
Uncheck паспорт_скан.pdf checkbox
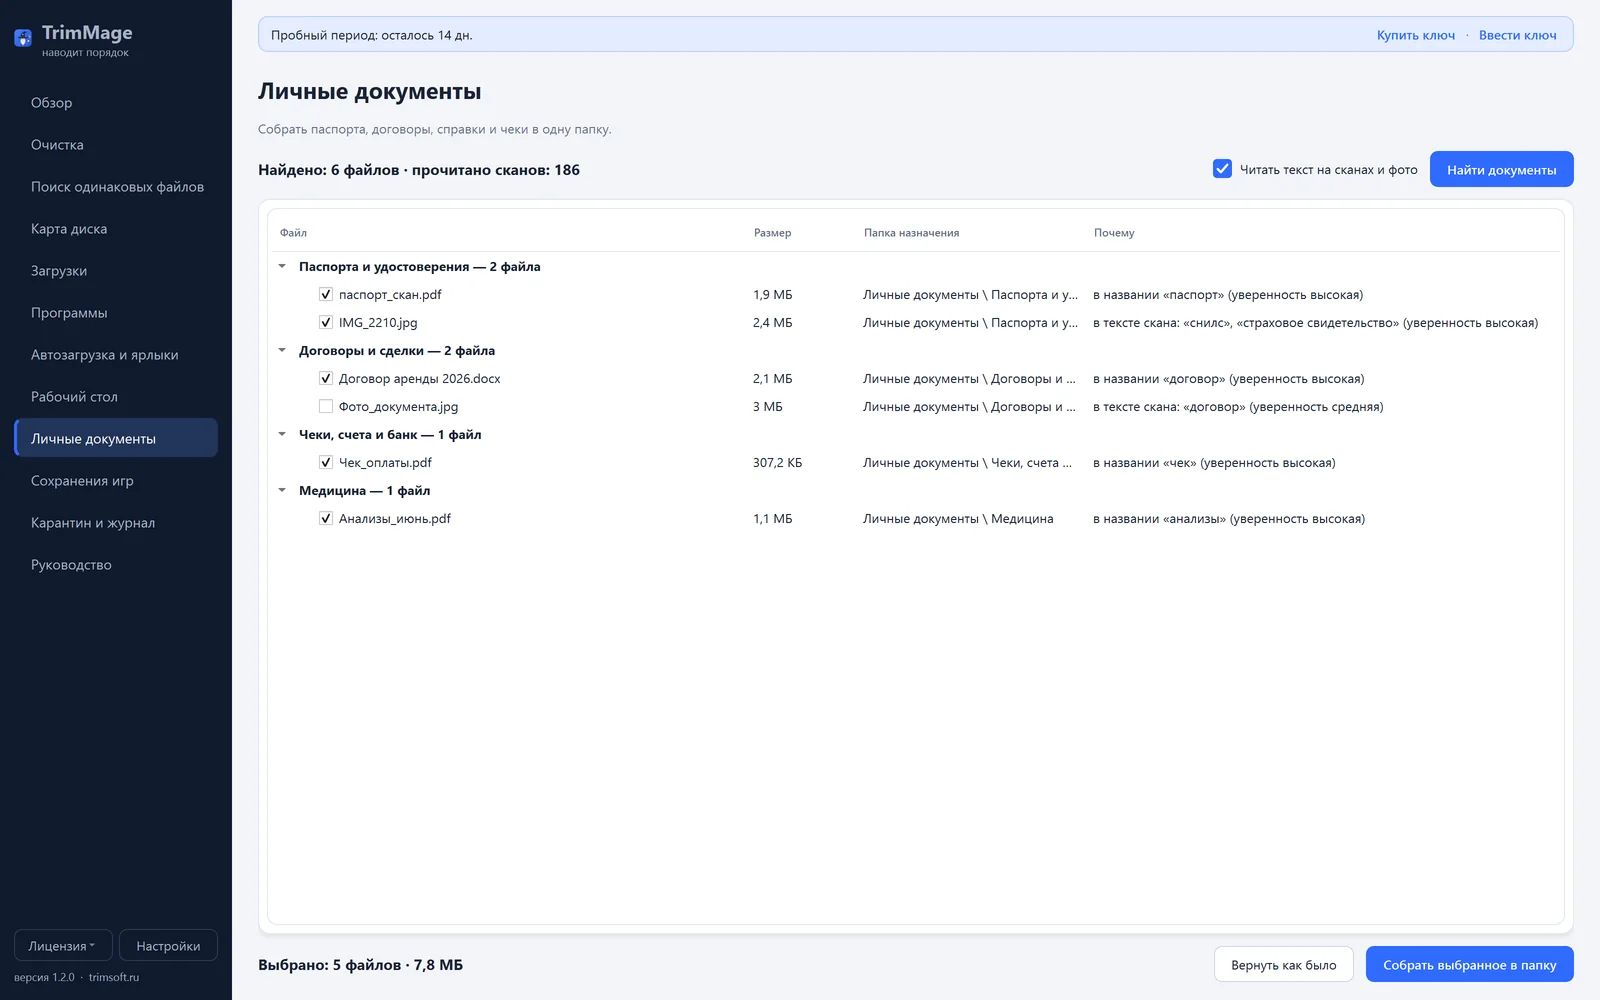(325, 294)
